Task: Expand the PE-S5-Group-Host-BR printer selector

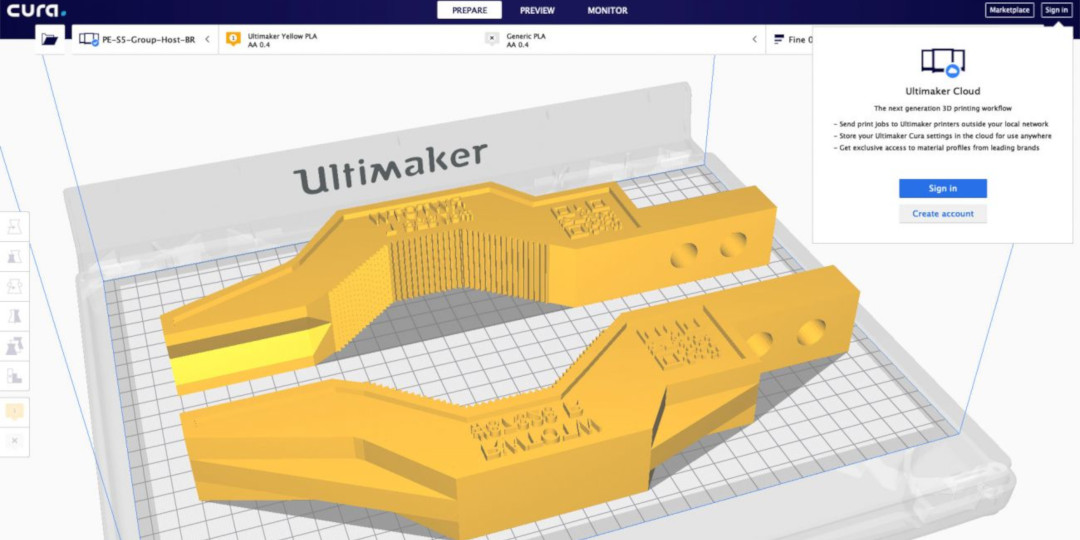Action: [145, 40]
